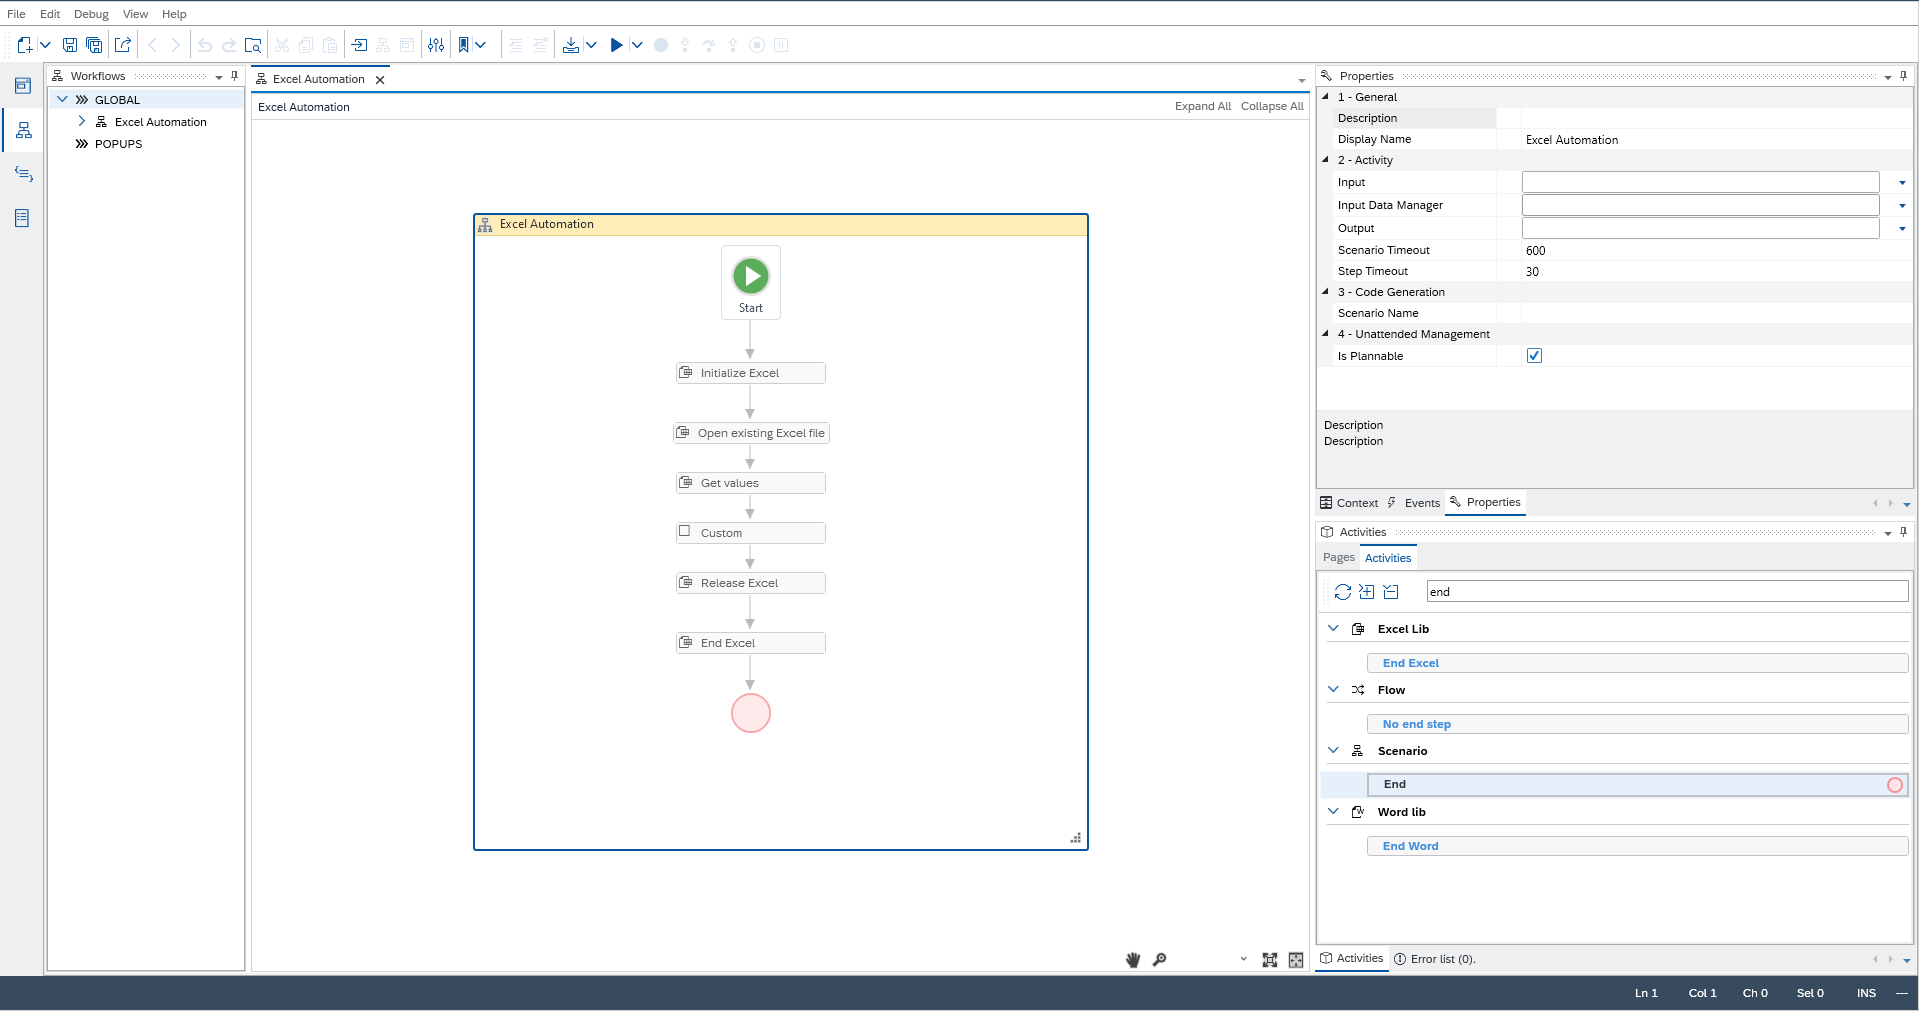Screen dimensions: 1919x1011
Task: Open the bookmark dropdown arrow
Action: click(481, 45)
